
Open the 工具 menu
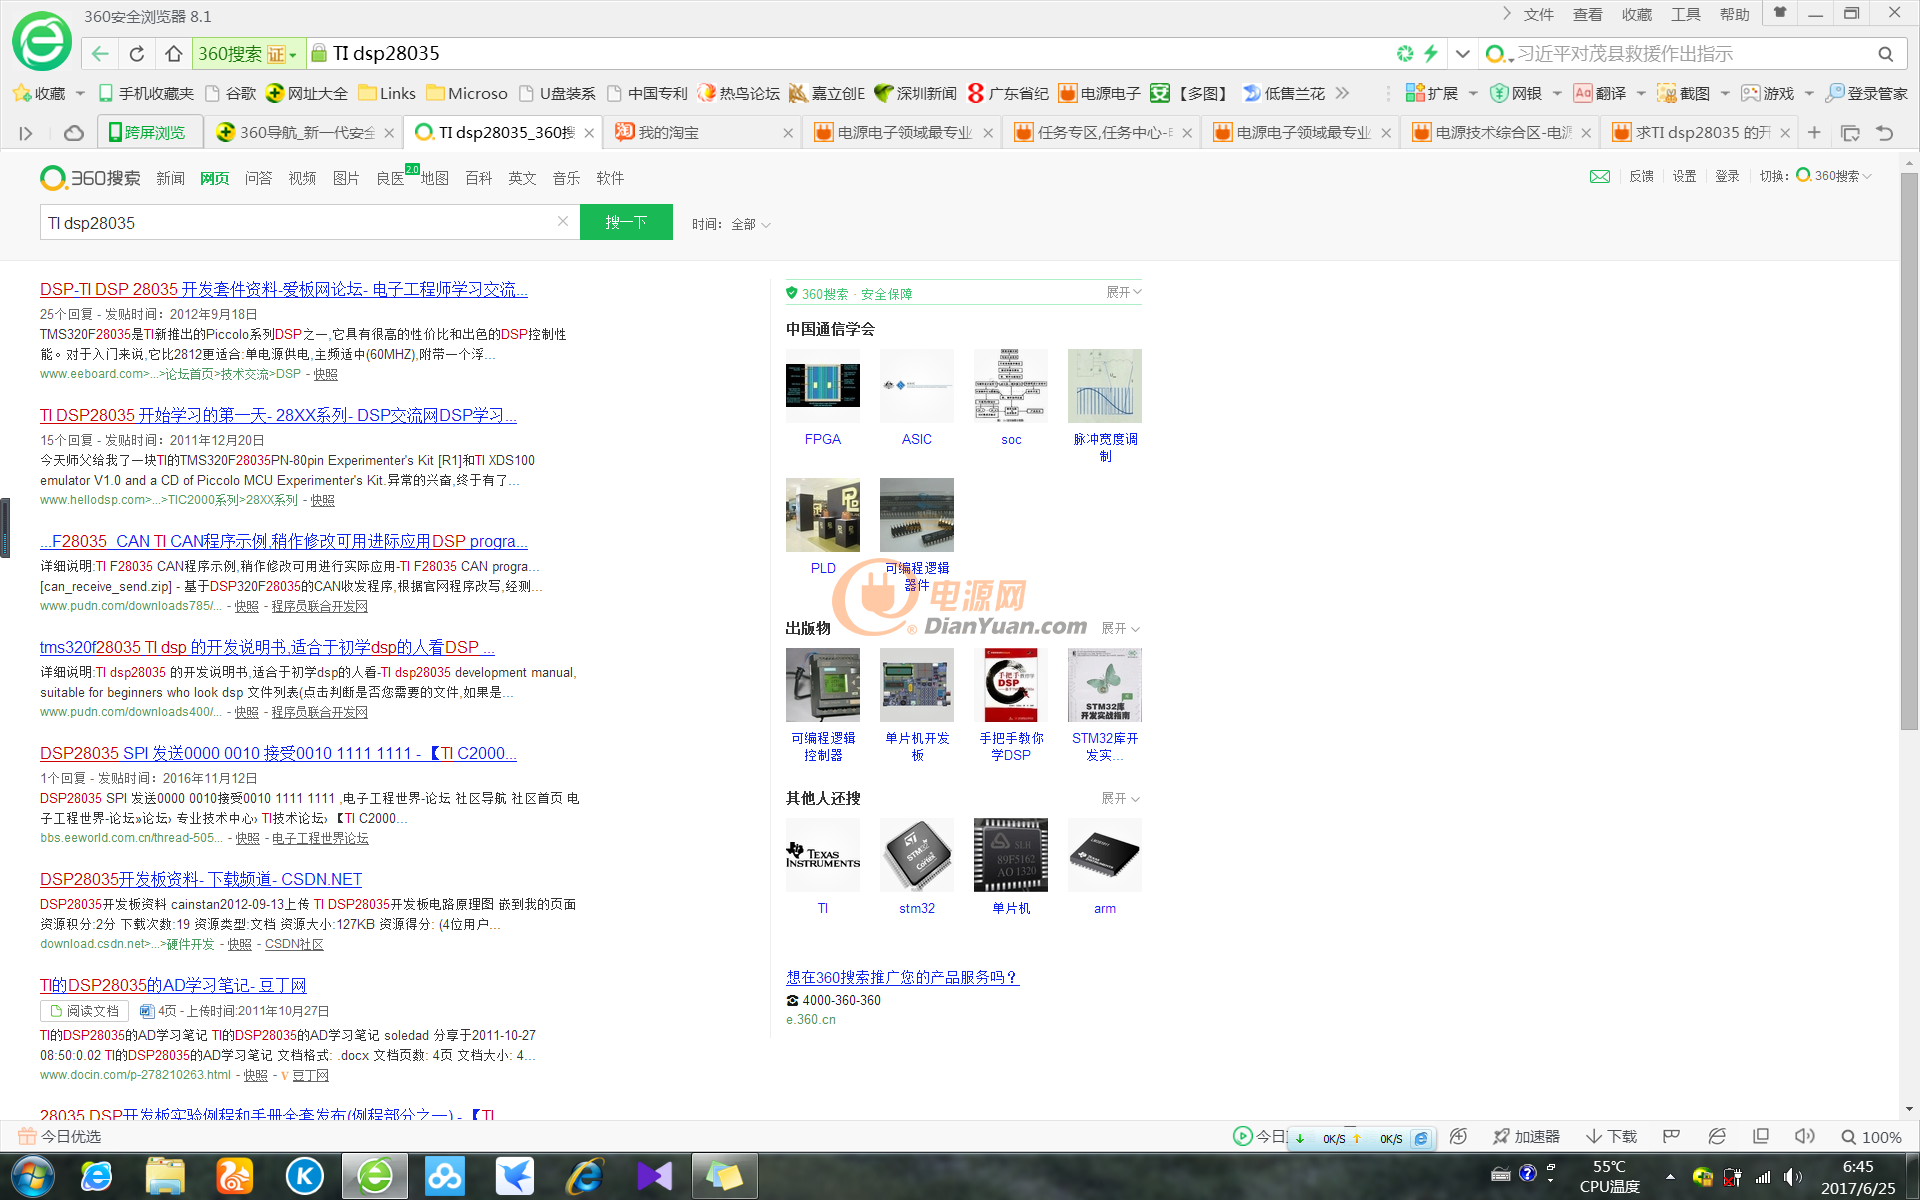click(x=1685, y=14)
